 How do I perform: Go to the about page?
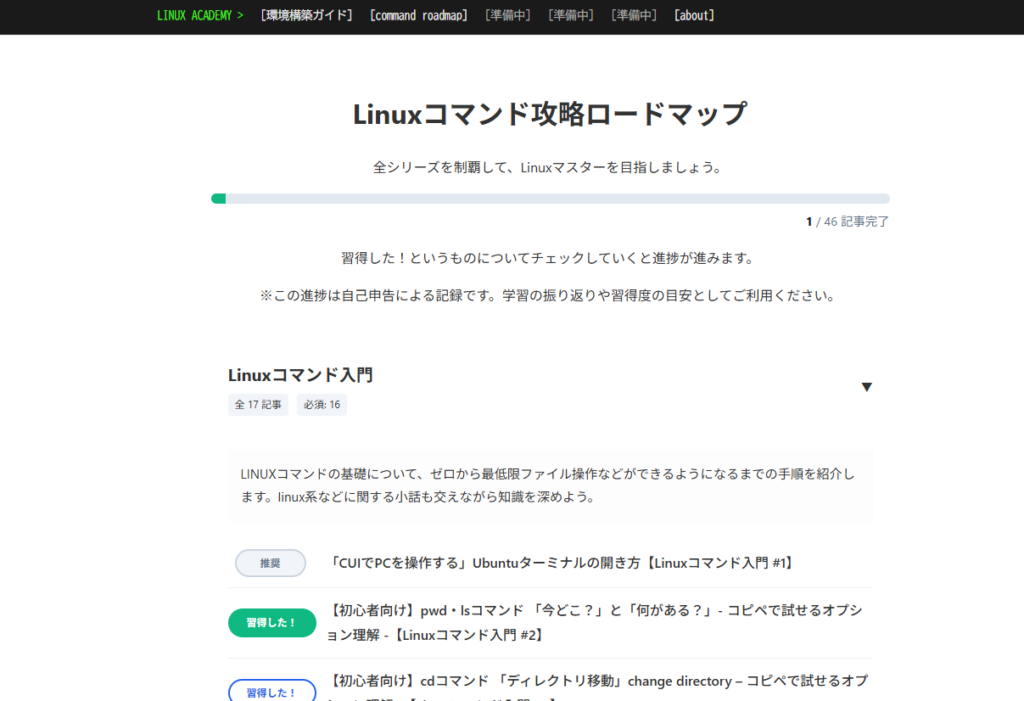click(693, 15)
